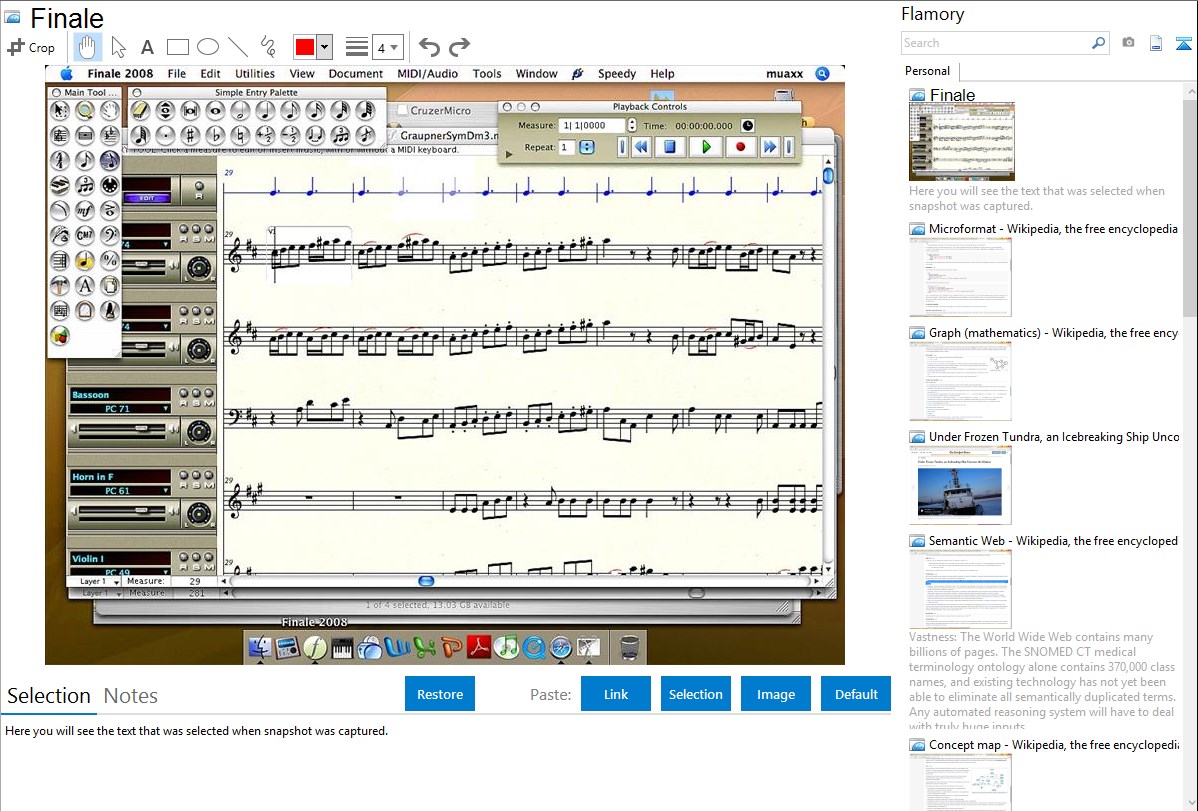Click the Link paste button
Screen dimensions: 1198x811
click(616, 694)
